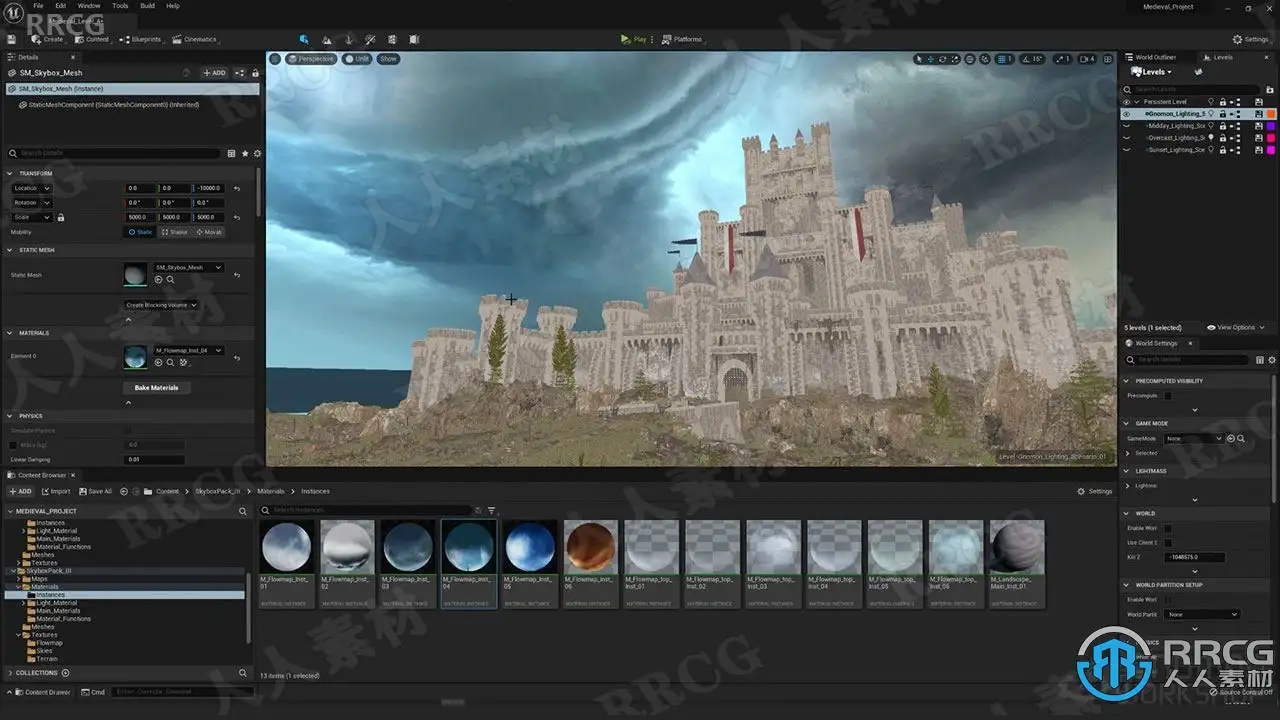Switch to the World Outliner tab
This screenshot has width=1280, height=720.
coord(1154,57)
